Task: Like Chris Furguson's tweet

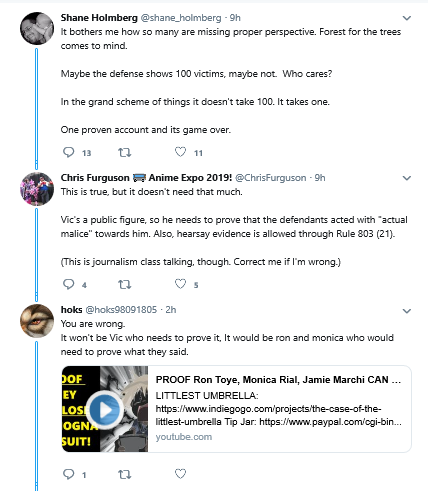Action: (180, 284)
